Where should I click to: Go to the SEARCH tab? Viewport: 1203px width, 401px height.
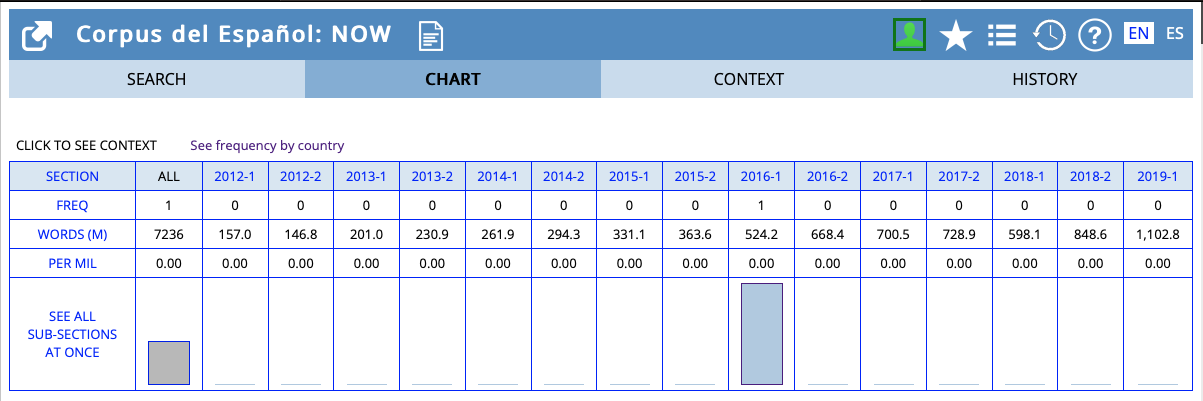coord(156,79)
